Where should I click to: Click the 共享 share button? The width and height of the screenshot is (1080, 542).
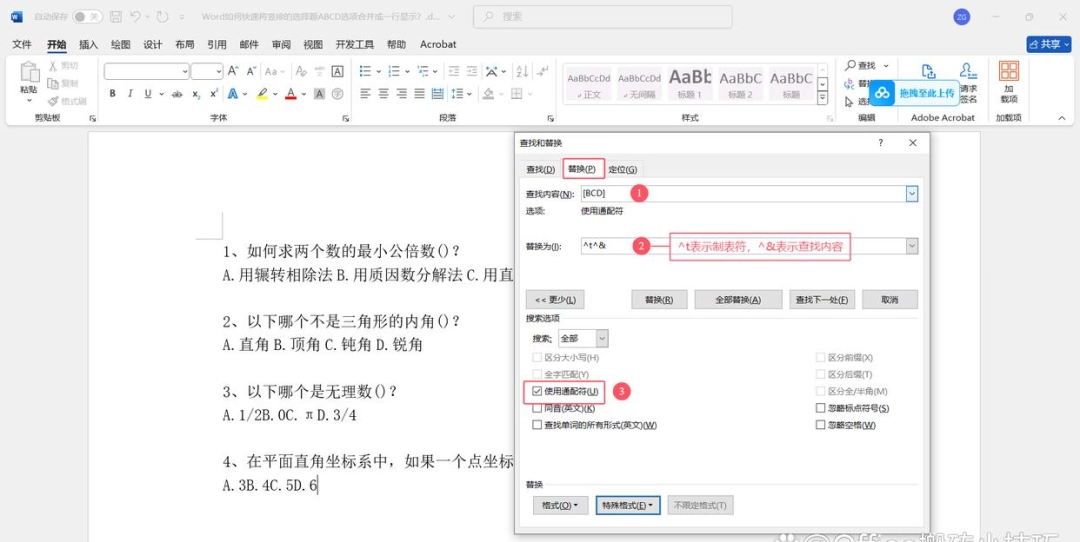(x=1048, y=44)
